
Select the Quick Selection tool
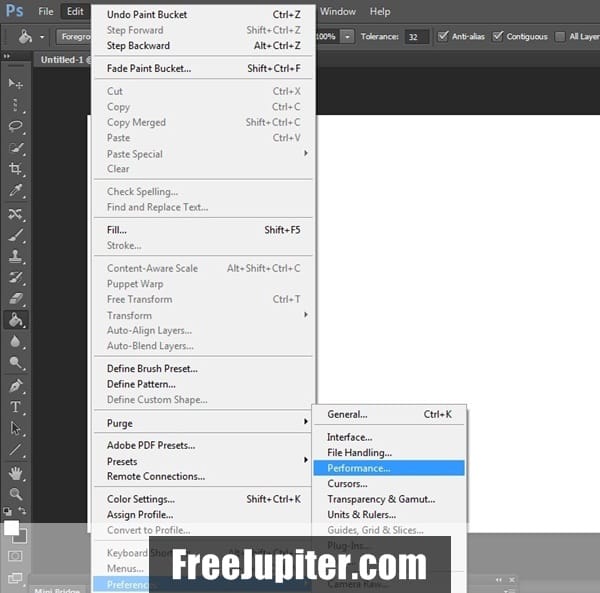point(15,148)
